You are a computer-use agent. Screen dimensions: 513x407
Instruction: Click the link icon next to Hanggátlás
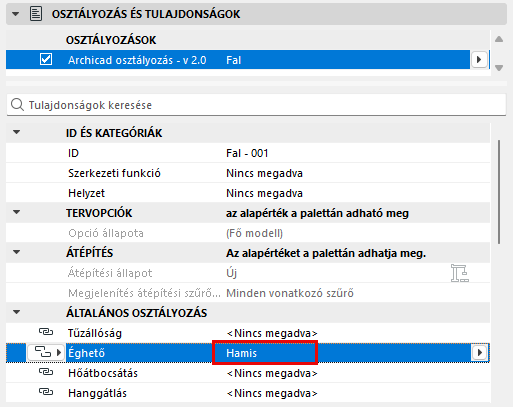pyautogui.click(x=46, y=392)
